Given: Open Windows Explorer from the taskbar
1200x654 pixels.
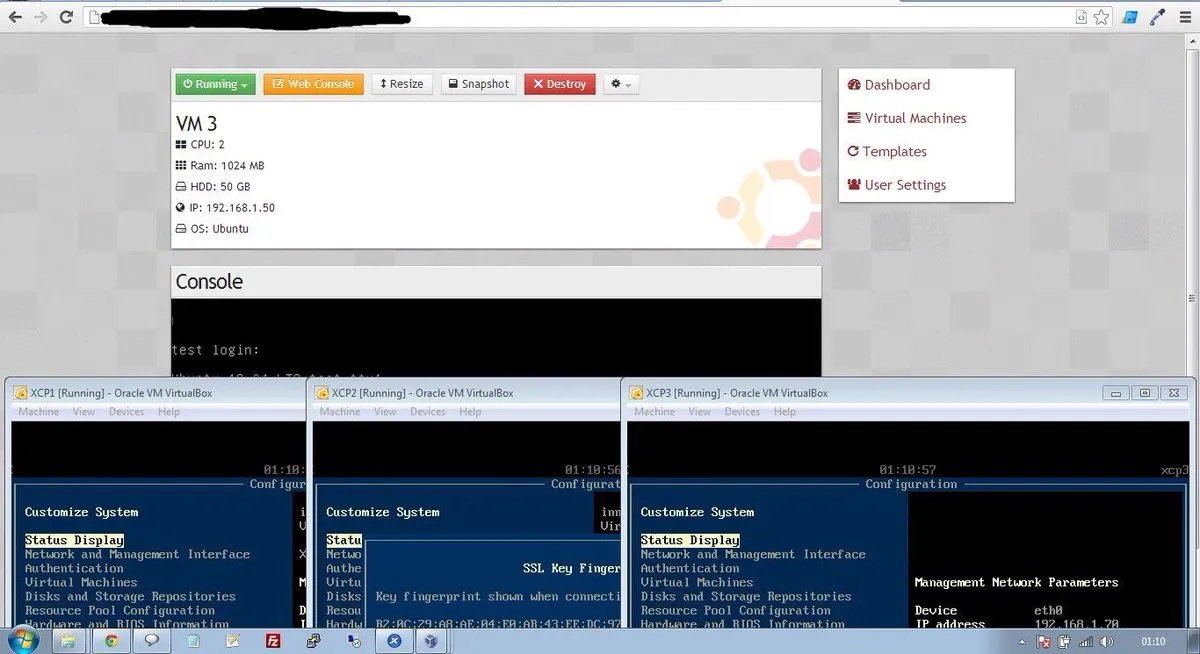Looking at the screenshot, I should coord(69,641).
